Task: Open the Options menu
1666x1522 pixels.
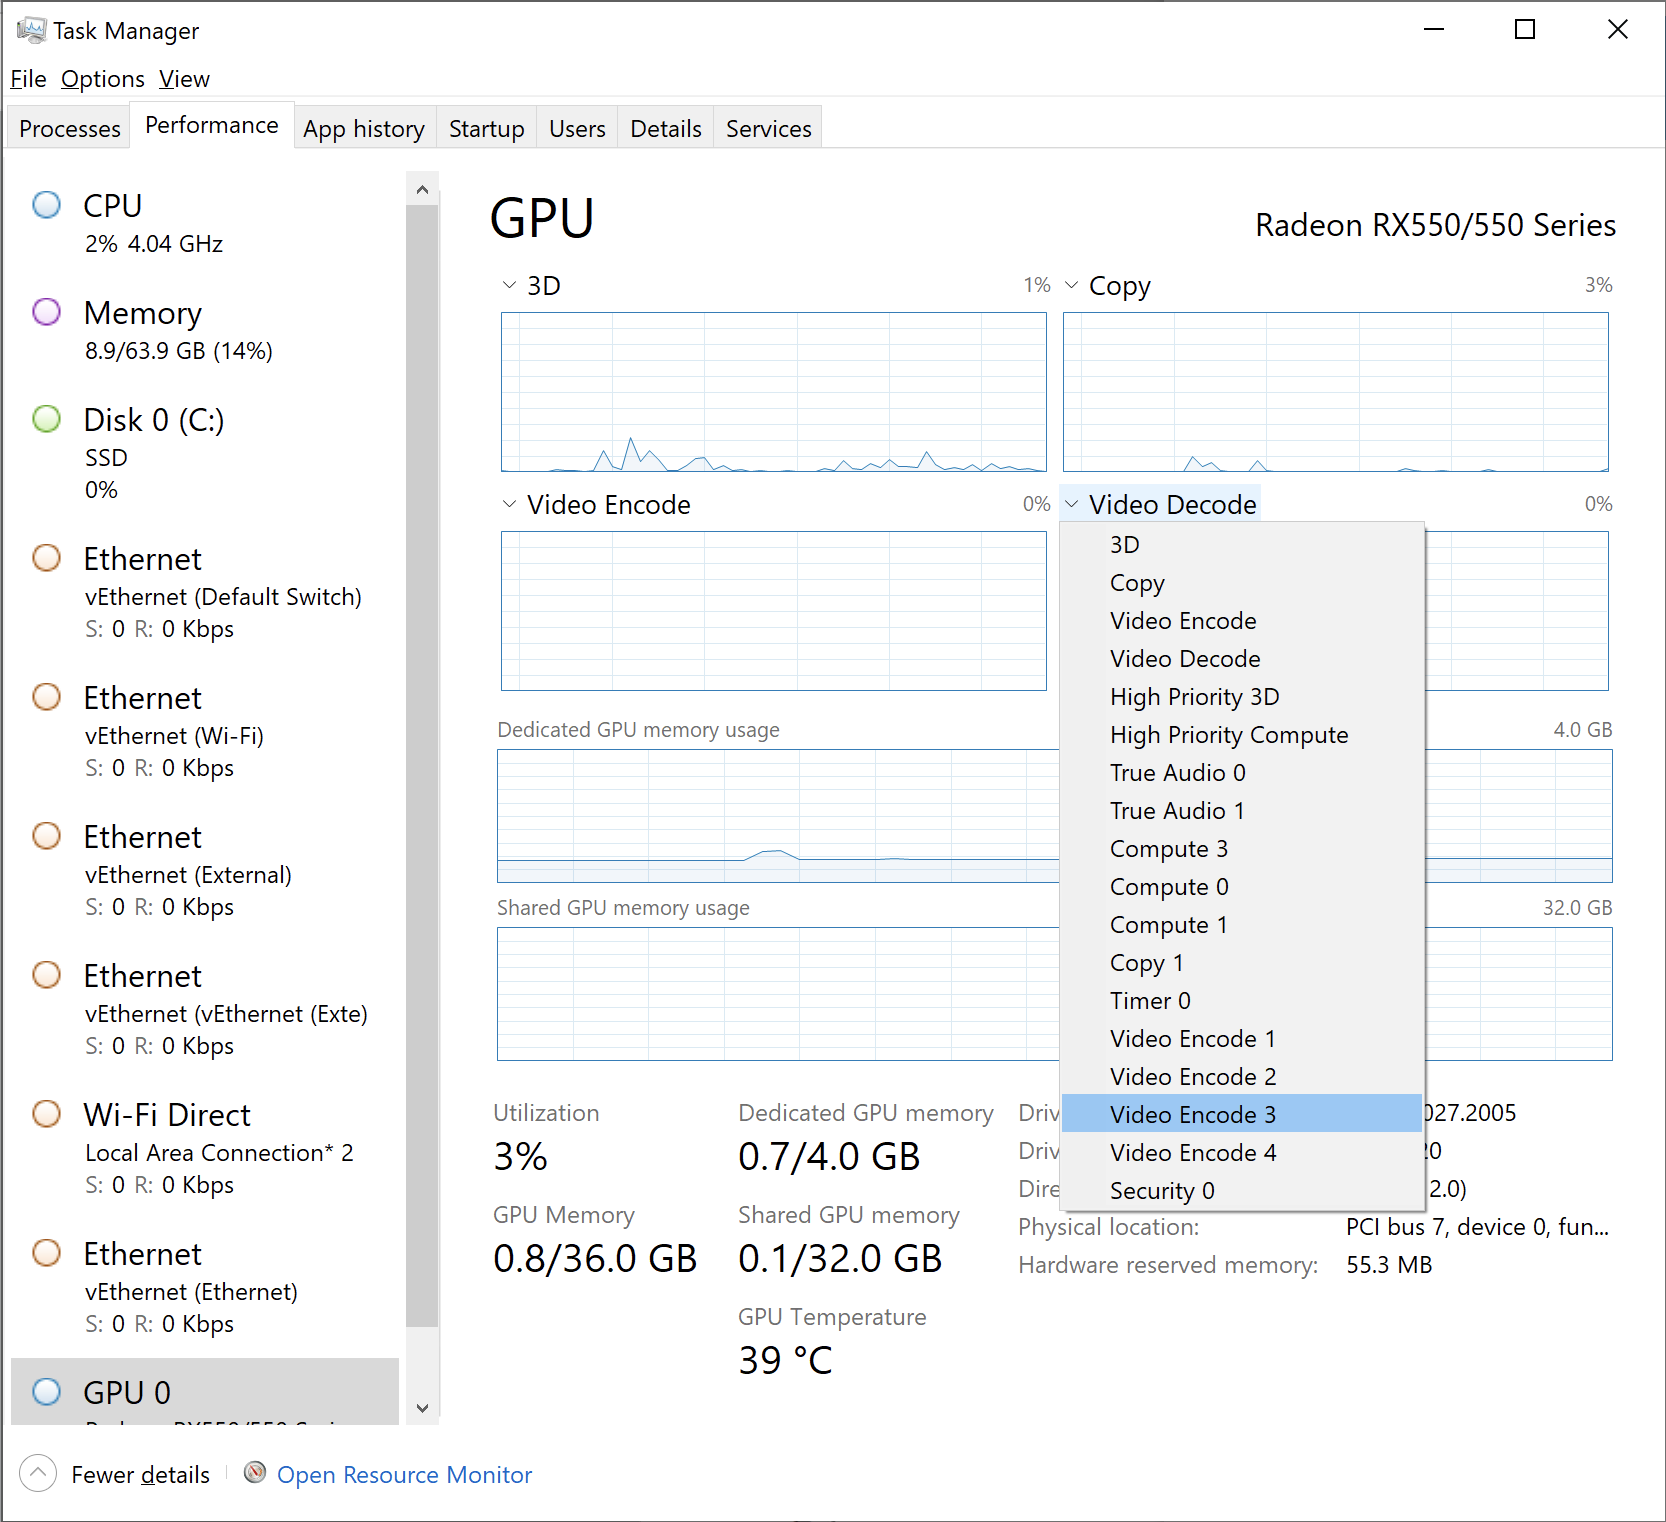Action: 102,79
